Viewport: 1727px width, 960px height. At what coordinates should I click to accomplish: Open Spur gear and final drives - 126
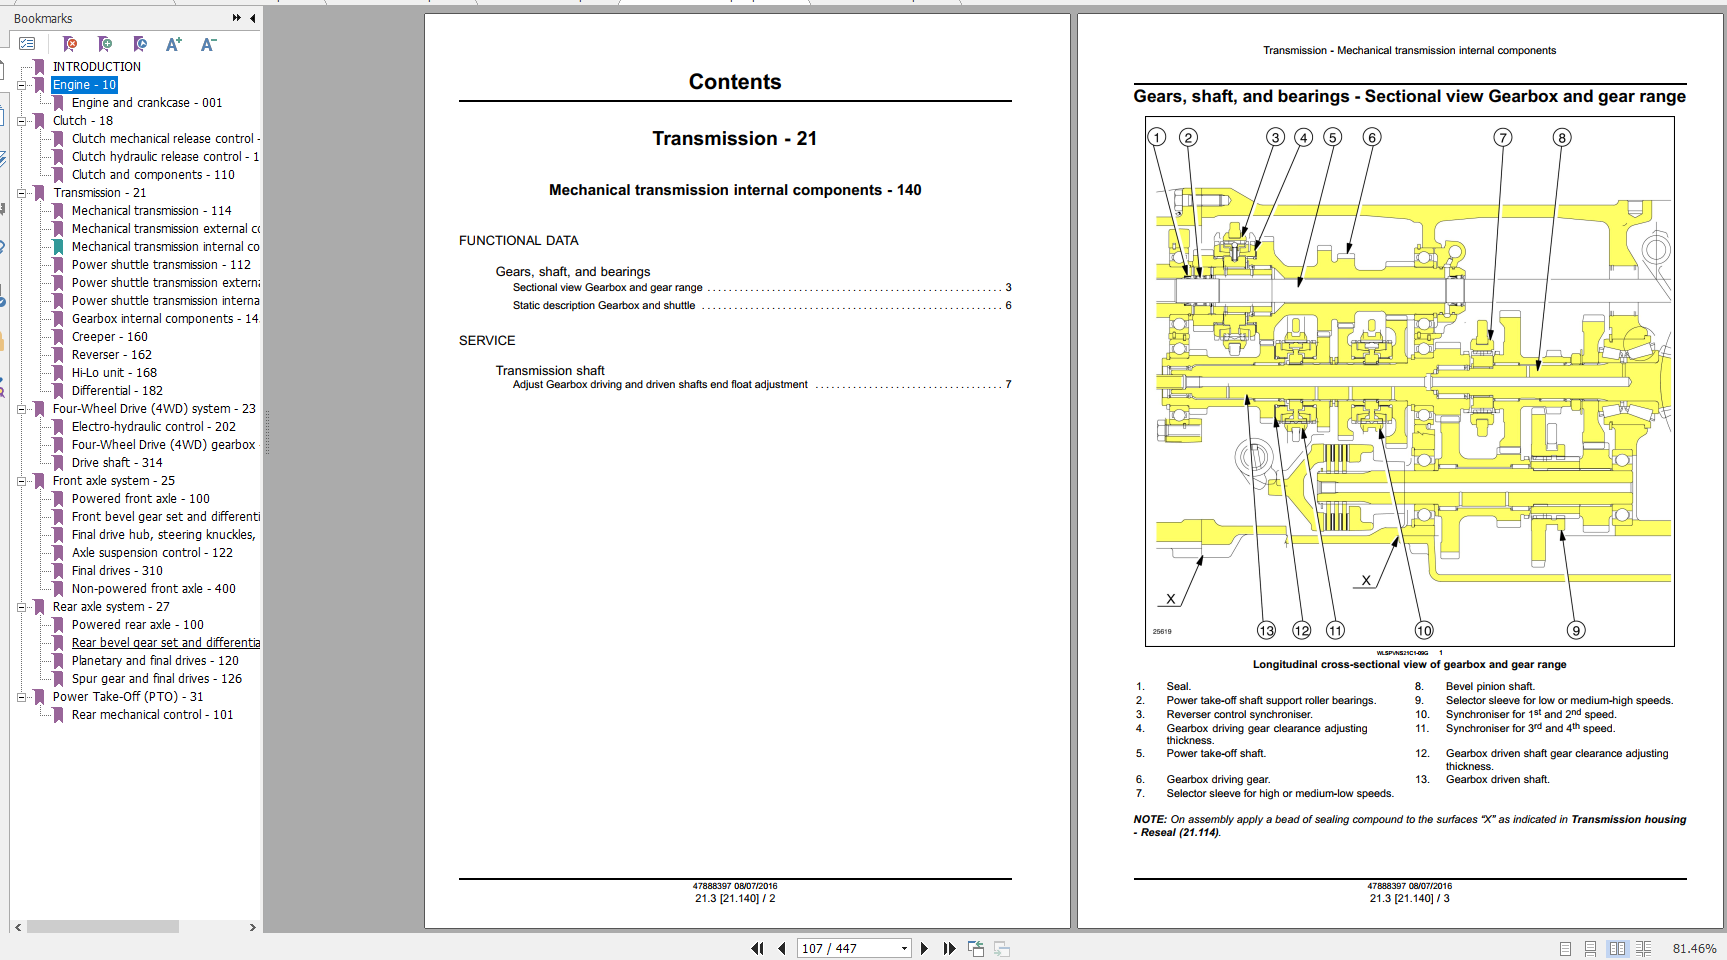tap(157, 679)
